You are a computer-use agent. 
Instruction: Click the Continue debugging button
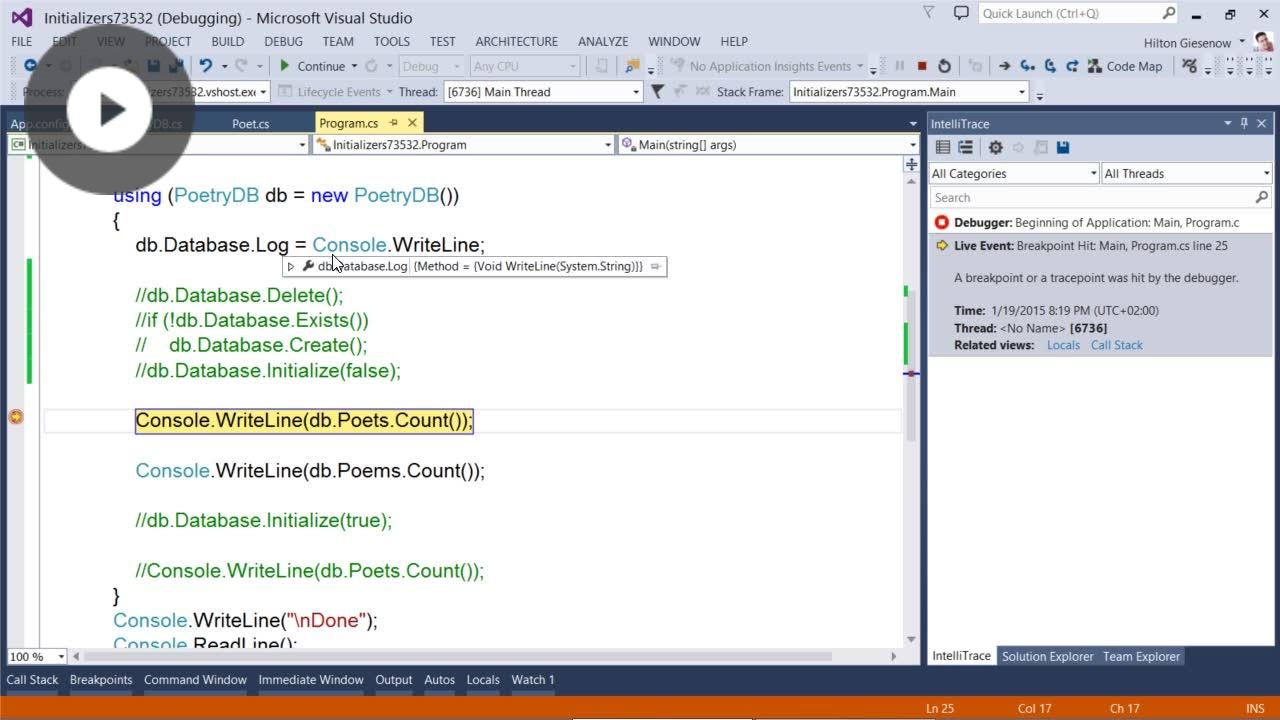311,66
